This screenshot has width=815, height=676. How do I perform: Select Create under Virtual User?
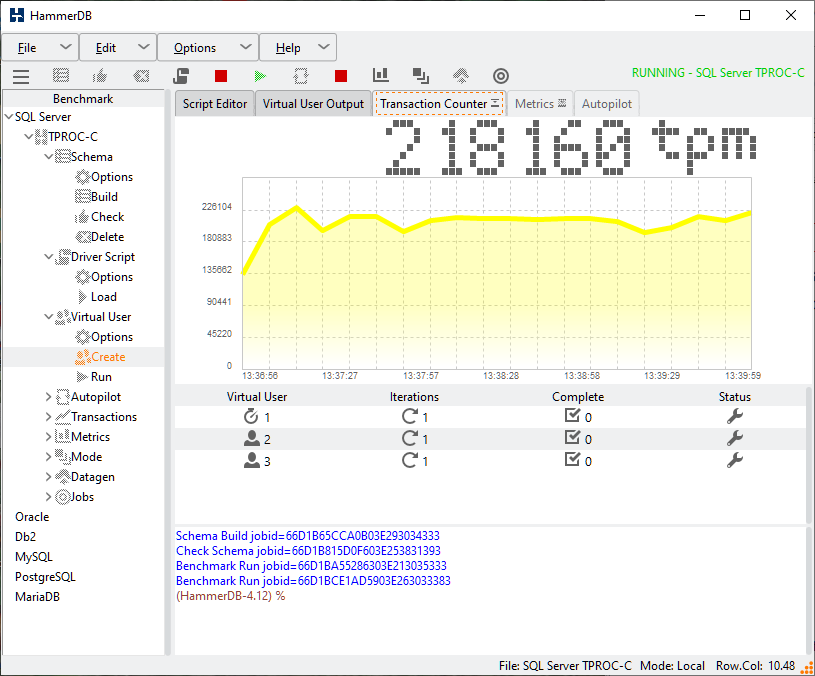(x=108, y=357)
